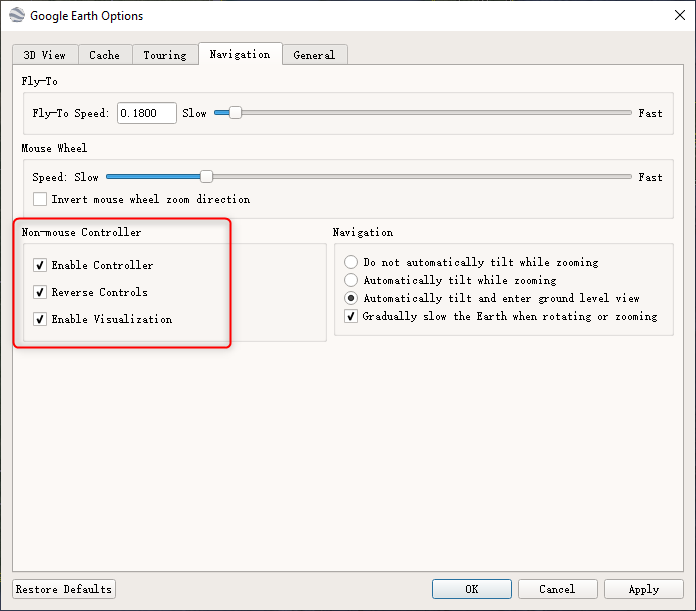Viewport: 696px width, 611px height.
Task: Open the Cache tab
Action: pos(105,55)
